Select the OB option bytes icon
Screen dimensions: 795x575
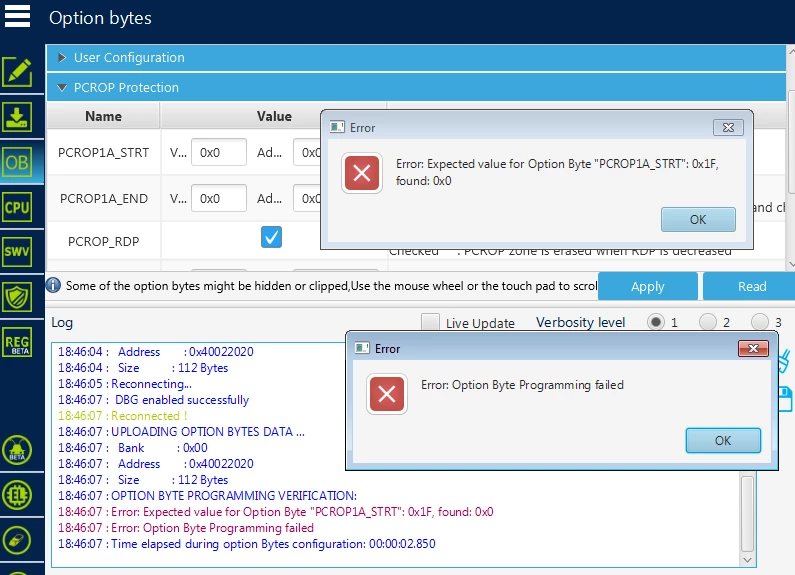[17, 162]
